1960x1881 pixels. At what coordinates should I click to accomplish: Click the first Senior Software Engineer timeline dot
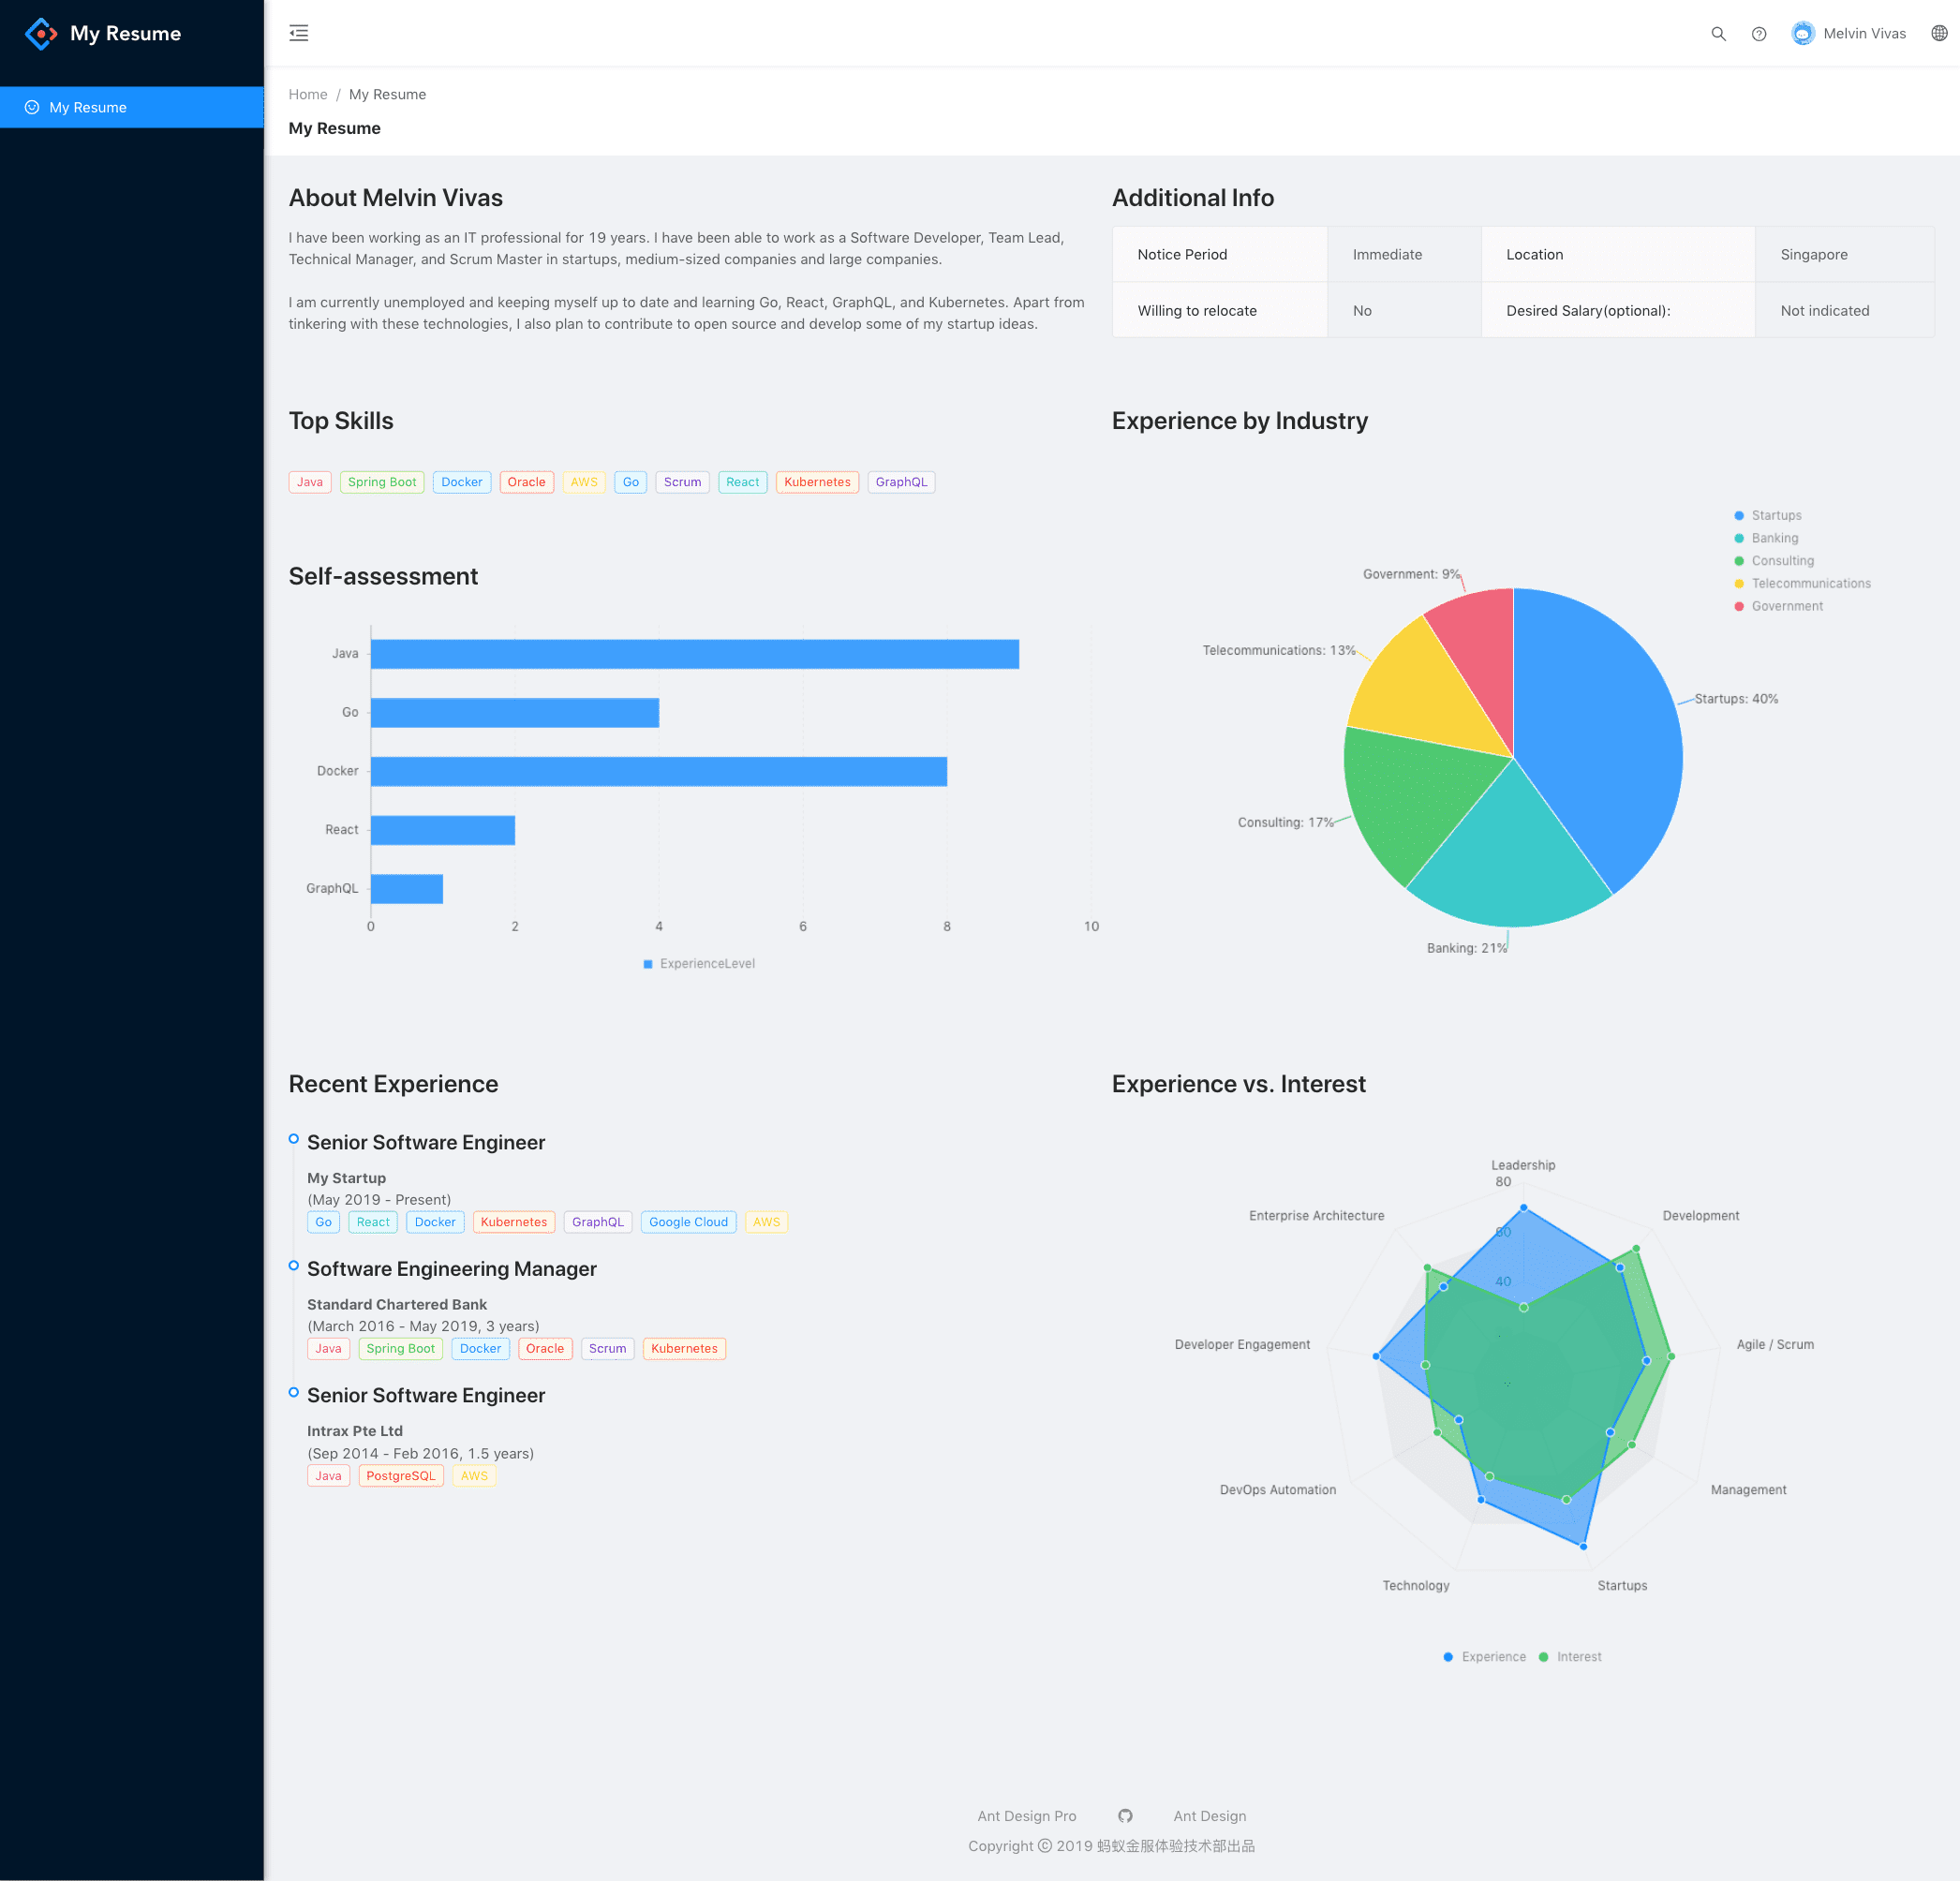[x=293, y=1138]
